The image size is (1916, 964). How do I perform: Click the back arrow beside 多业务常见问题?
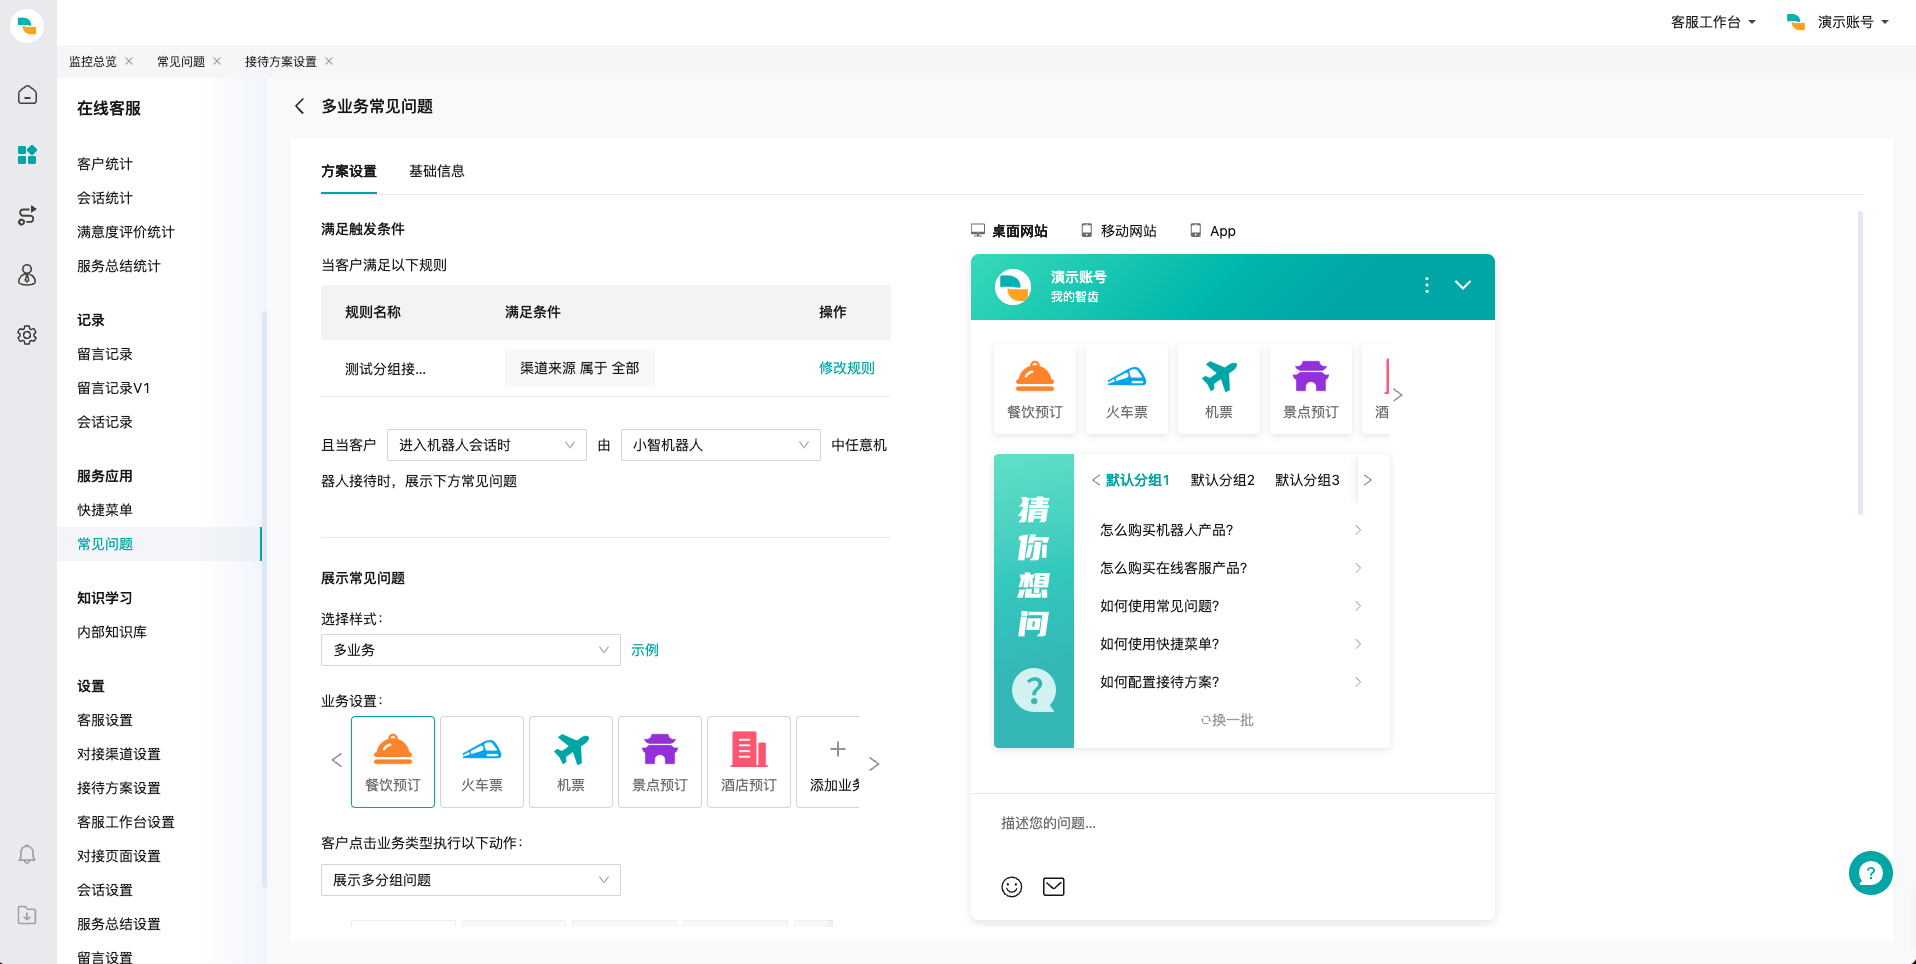tap(299, 106)
